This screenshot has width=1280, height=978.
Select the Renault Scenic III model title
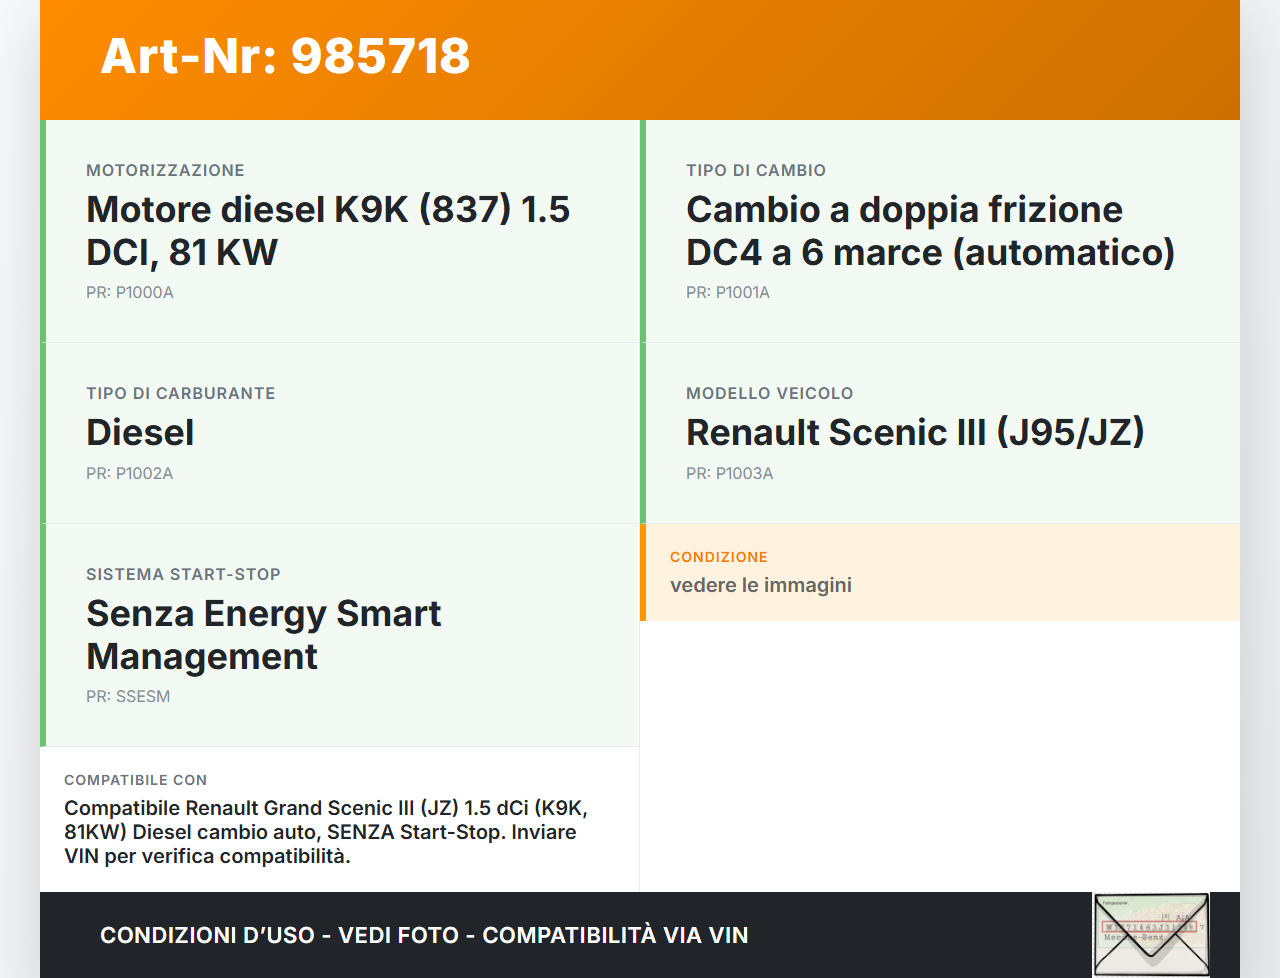(x=915, y=433)
